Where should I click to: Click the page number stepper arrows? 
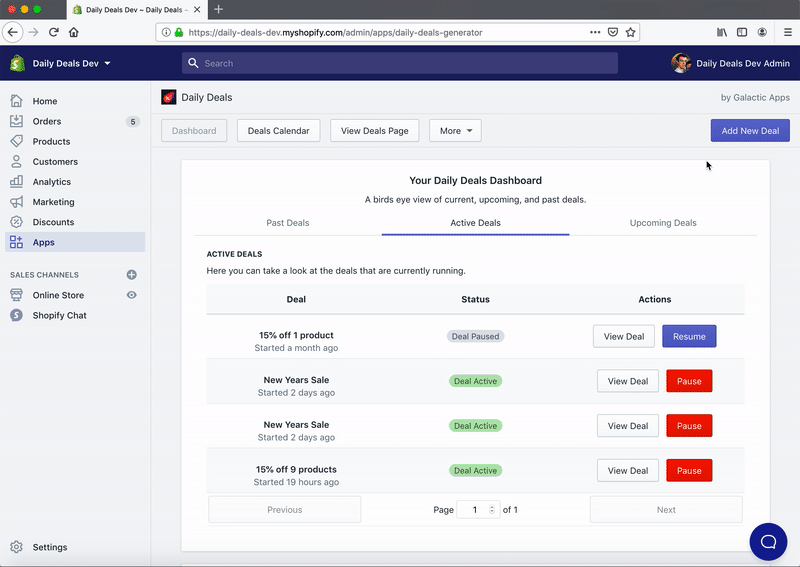coord(491,510)
